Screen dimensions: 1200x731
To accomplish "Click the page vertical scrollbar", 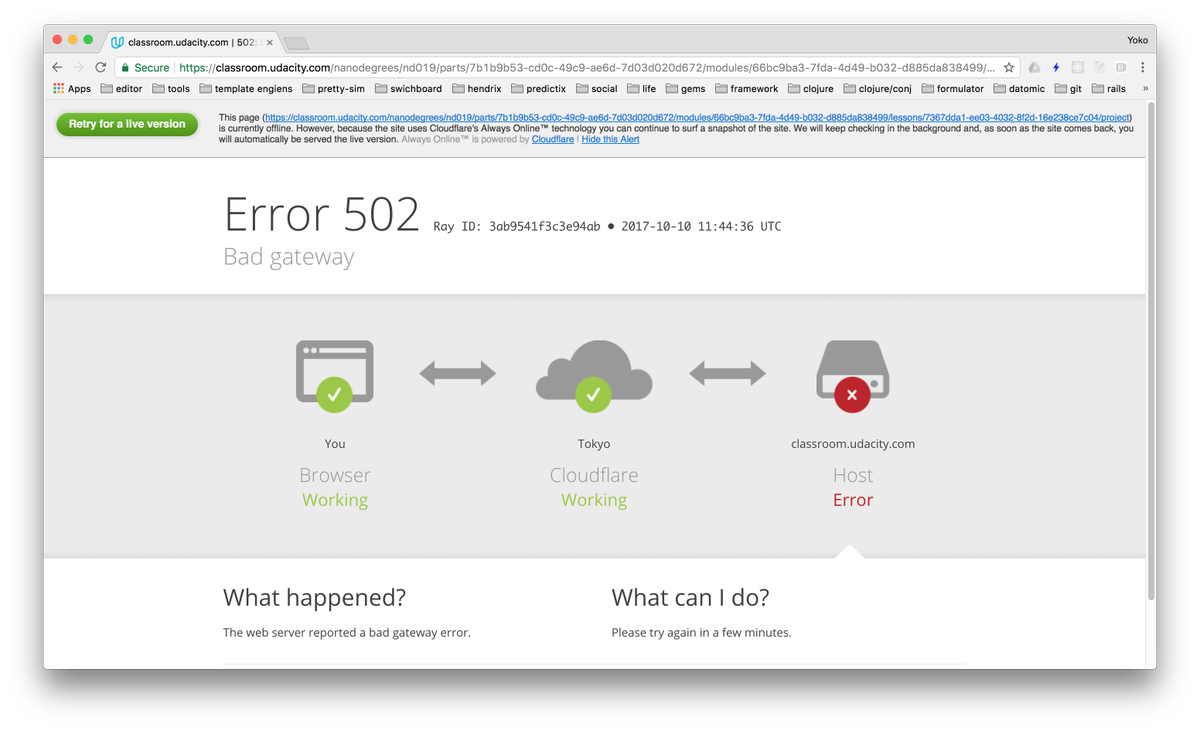I will (1151, 350).
